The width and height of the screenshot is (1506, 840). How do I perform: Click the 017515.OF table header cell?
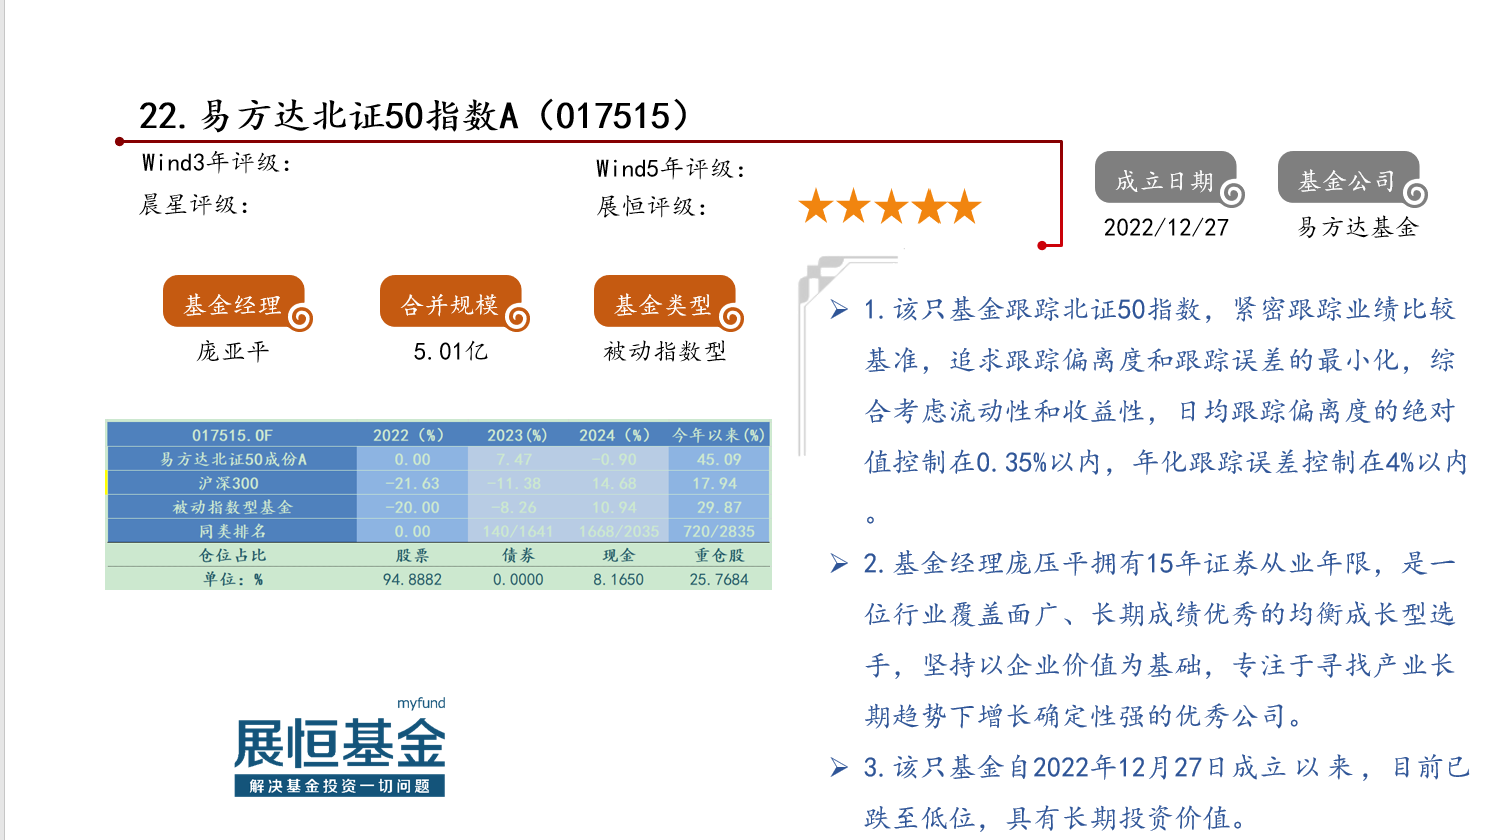pyautogui.click(x=232, y=435)
